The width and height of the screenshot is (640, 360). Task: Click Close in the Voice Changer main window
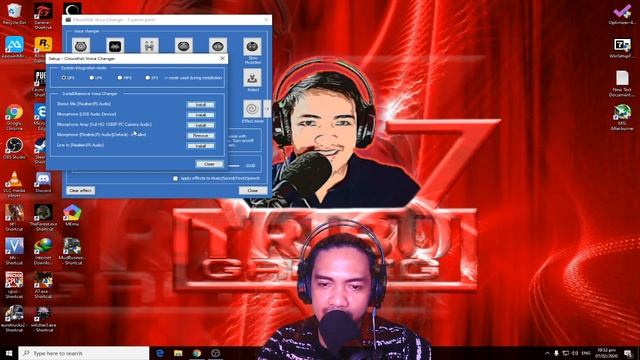253,191
